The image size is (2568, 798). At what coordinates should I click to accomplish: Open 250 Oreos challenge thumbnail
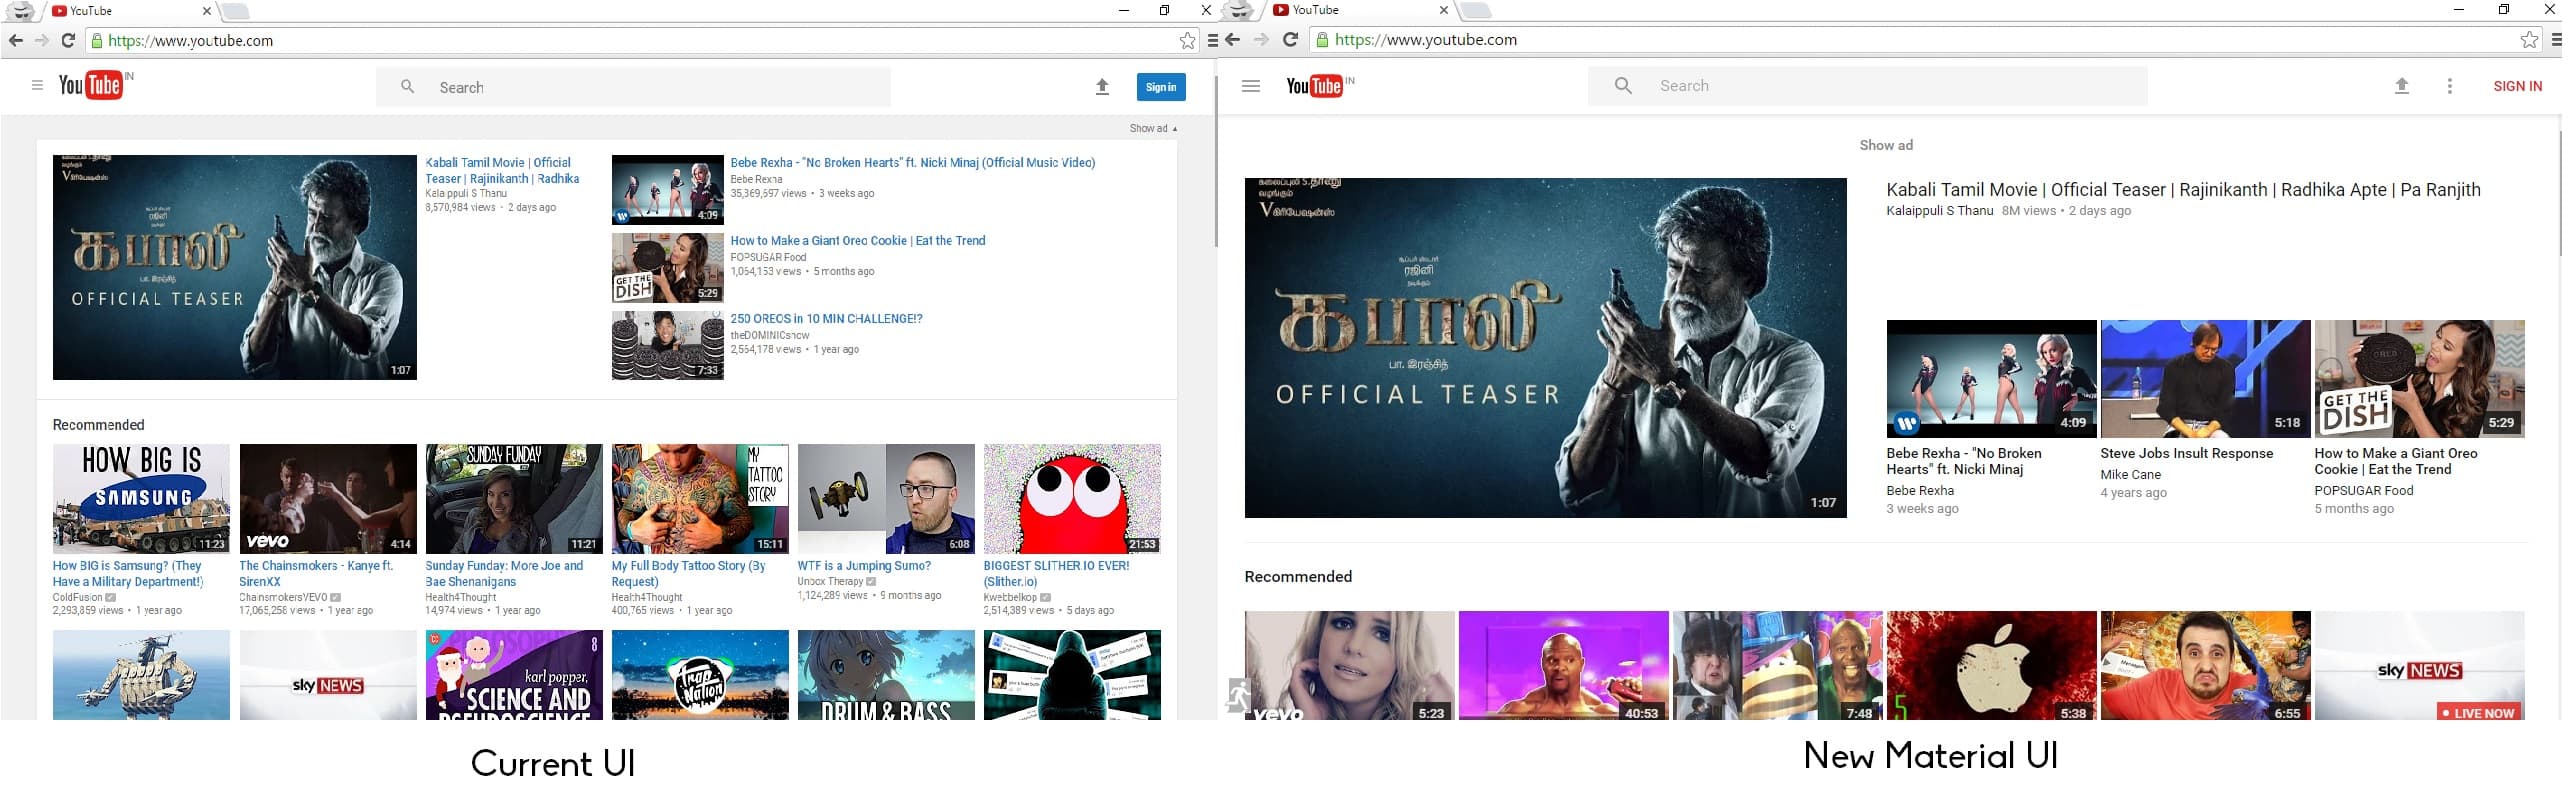click(667, 345)
